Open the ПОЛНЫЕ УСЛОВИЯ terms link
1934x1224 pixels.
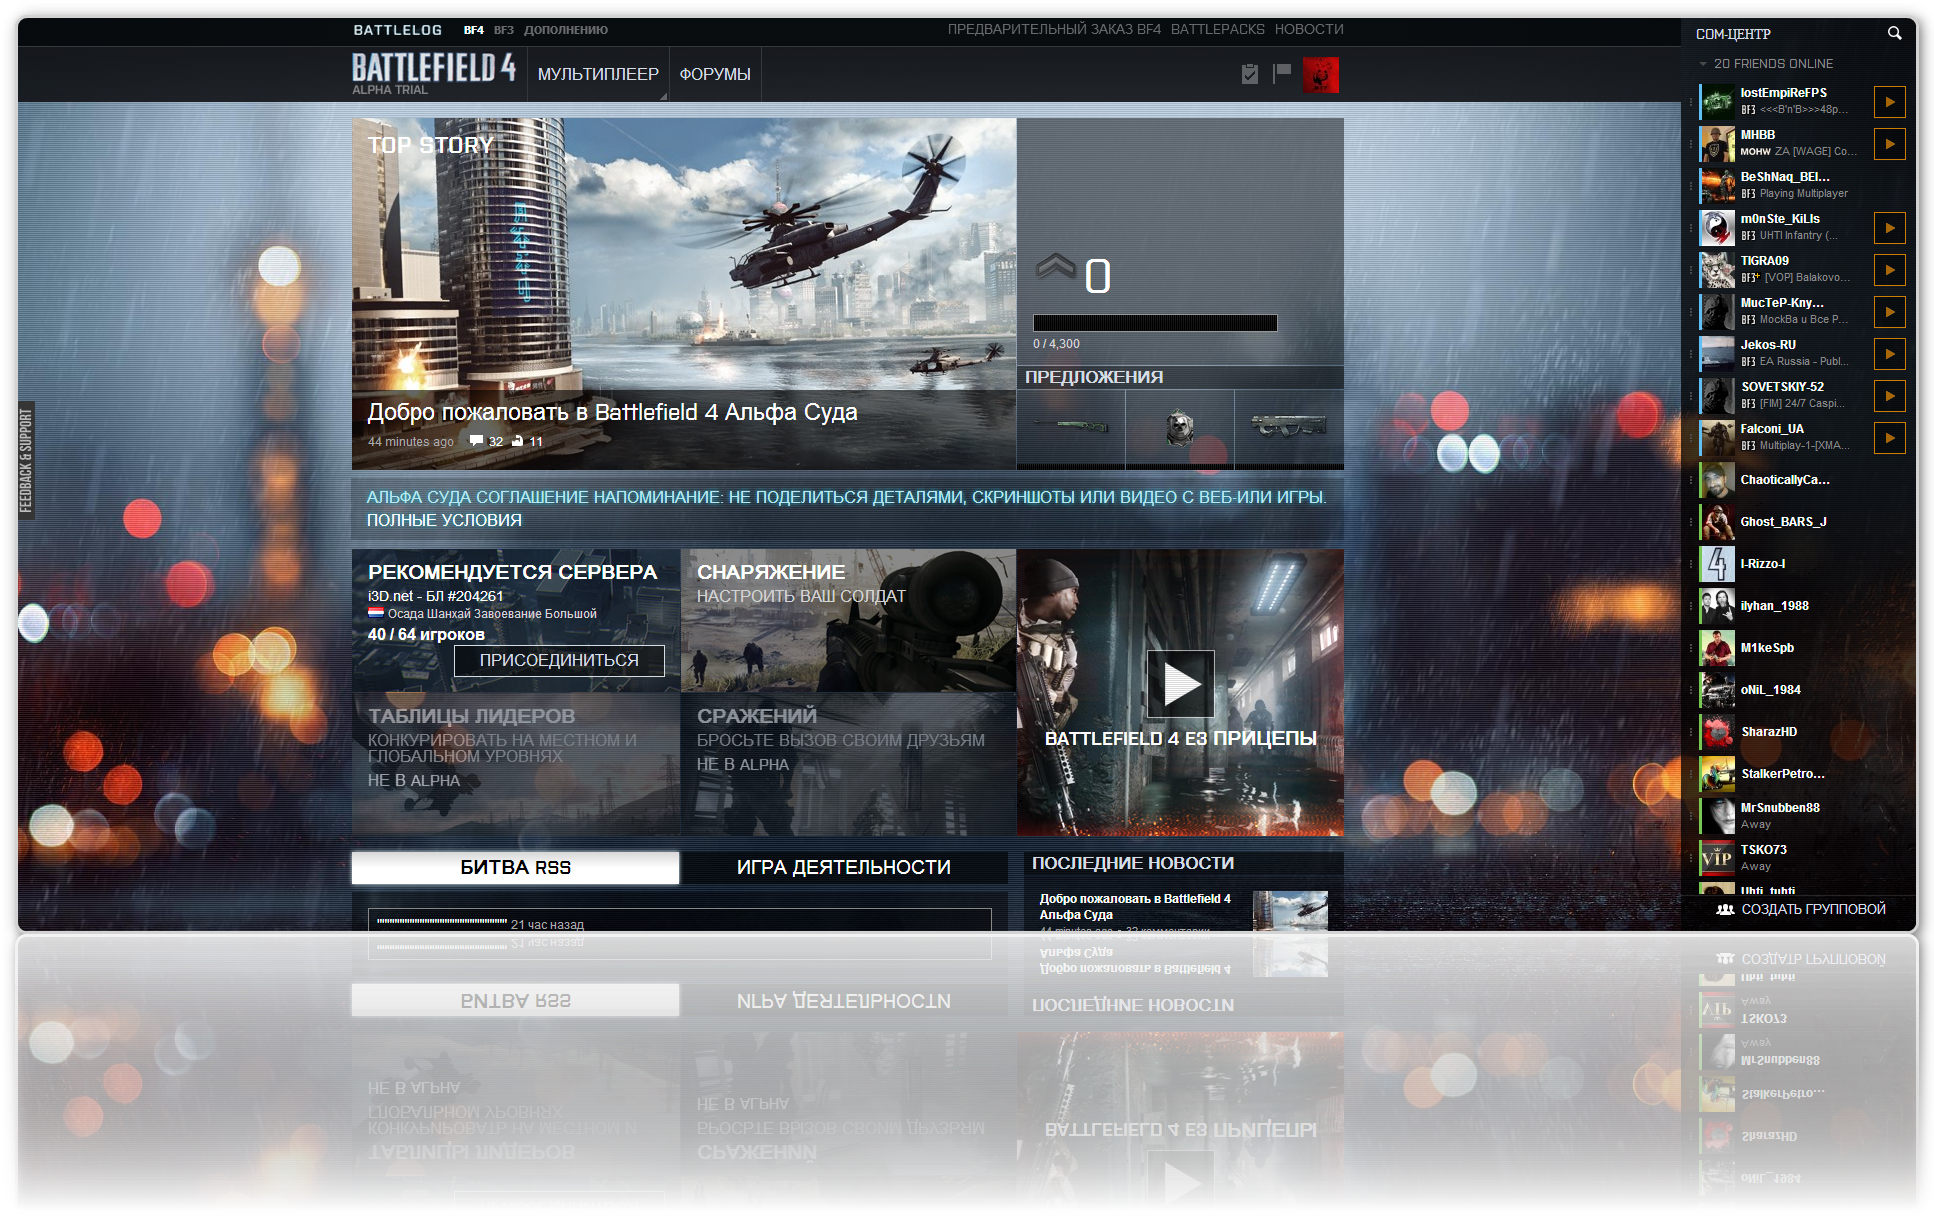point(444,520)
